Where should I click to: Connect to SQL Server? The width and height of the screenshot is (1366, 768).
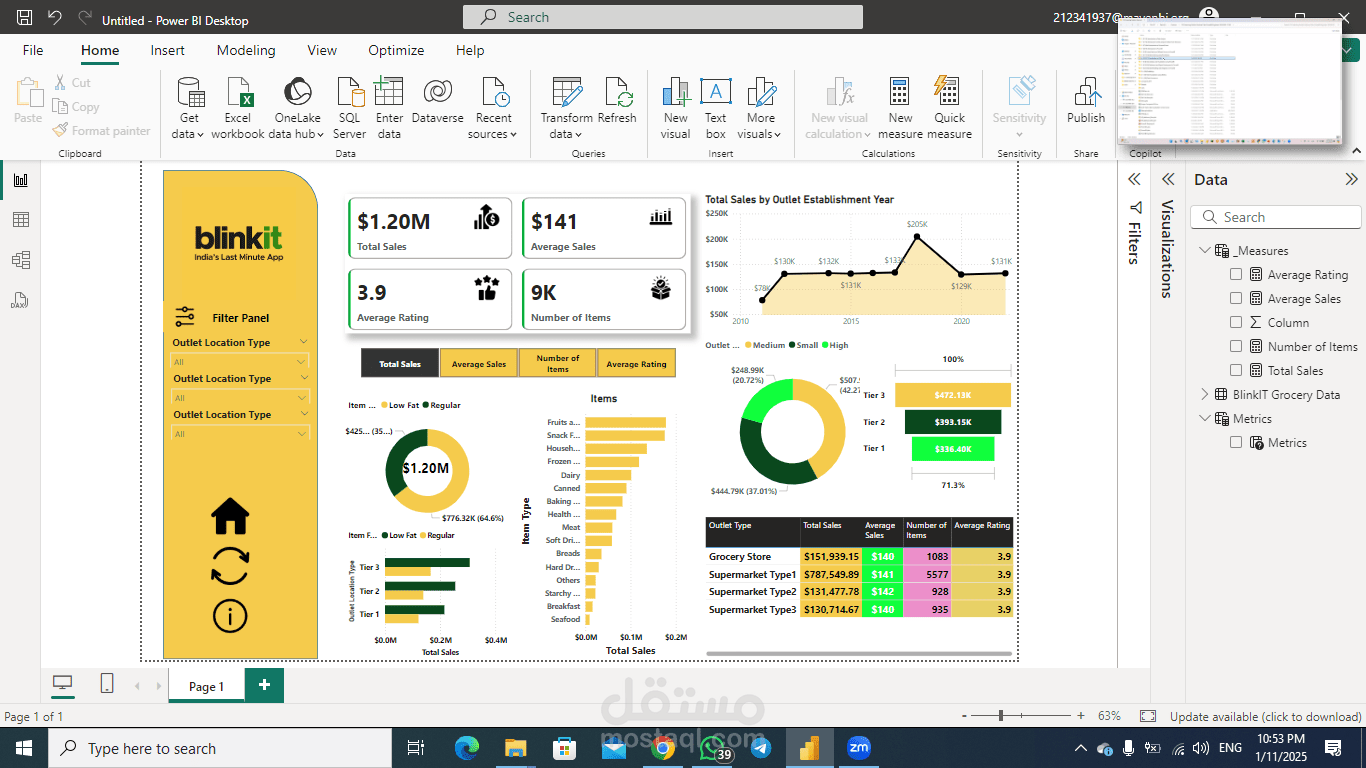[x=349, y=108]
